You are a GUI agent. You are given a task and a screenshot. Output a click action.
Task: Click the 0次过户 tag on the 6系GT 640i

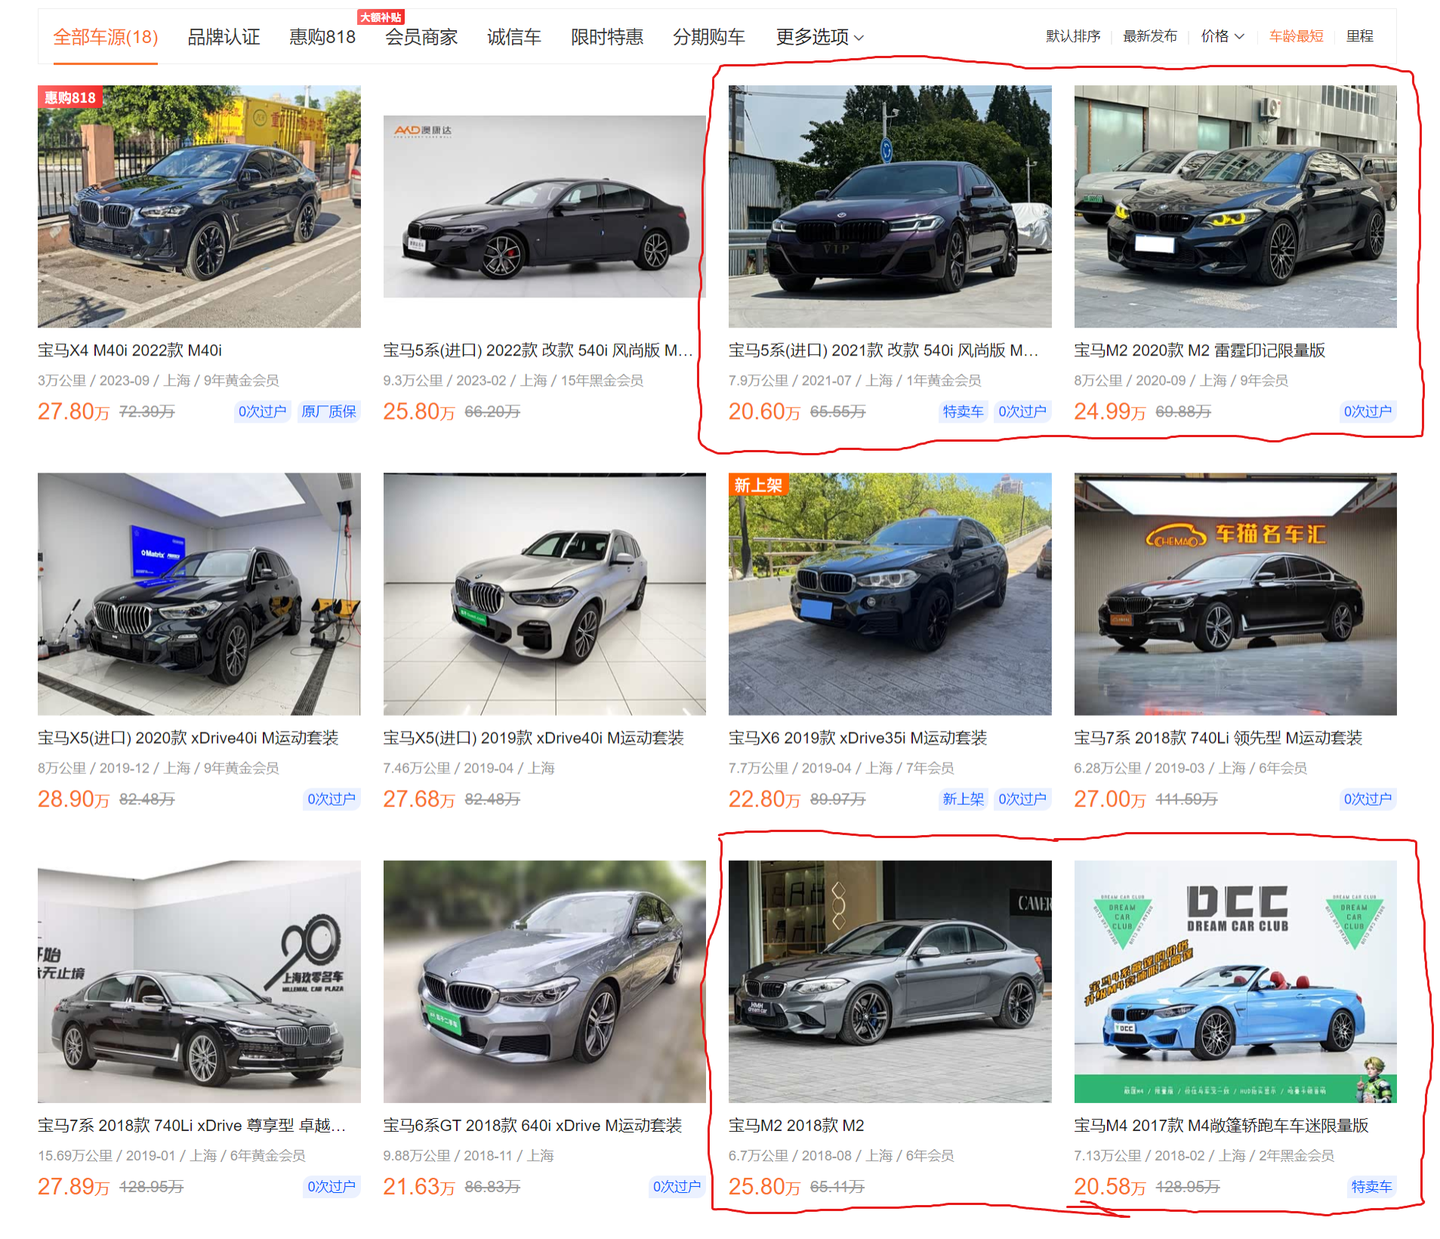[677, 1187]
